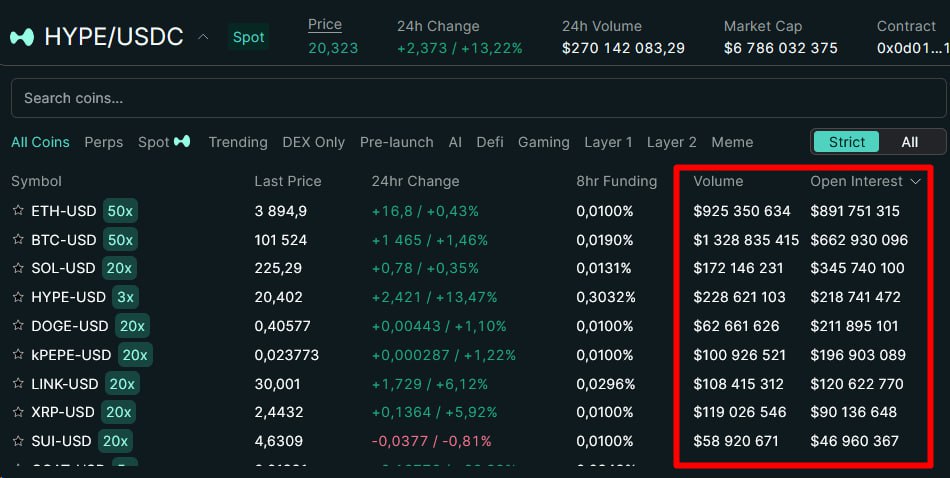This screenshot has width=950, height=478.
Task: Select the DOGE-USD symbol
Action: tap(70, 326)
